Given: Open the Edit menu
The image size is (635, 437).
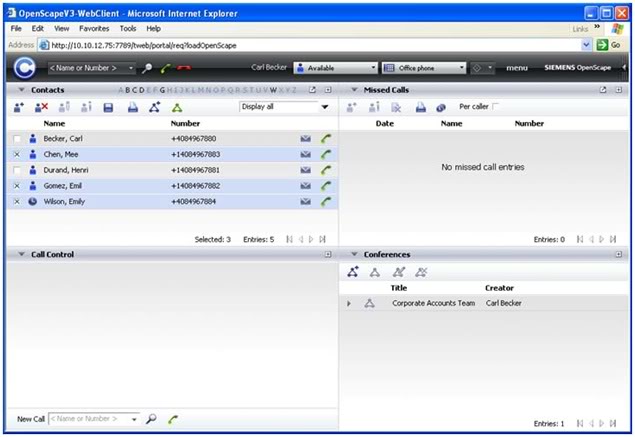Looking at the screenshot, I should [x=38, y=28].
